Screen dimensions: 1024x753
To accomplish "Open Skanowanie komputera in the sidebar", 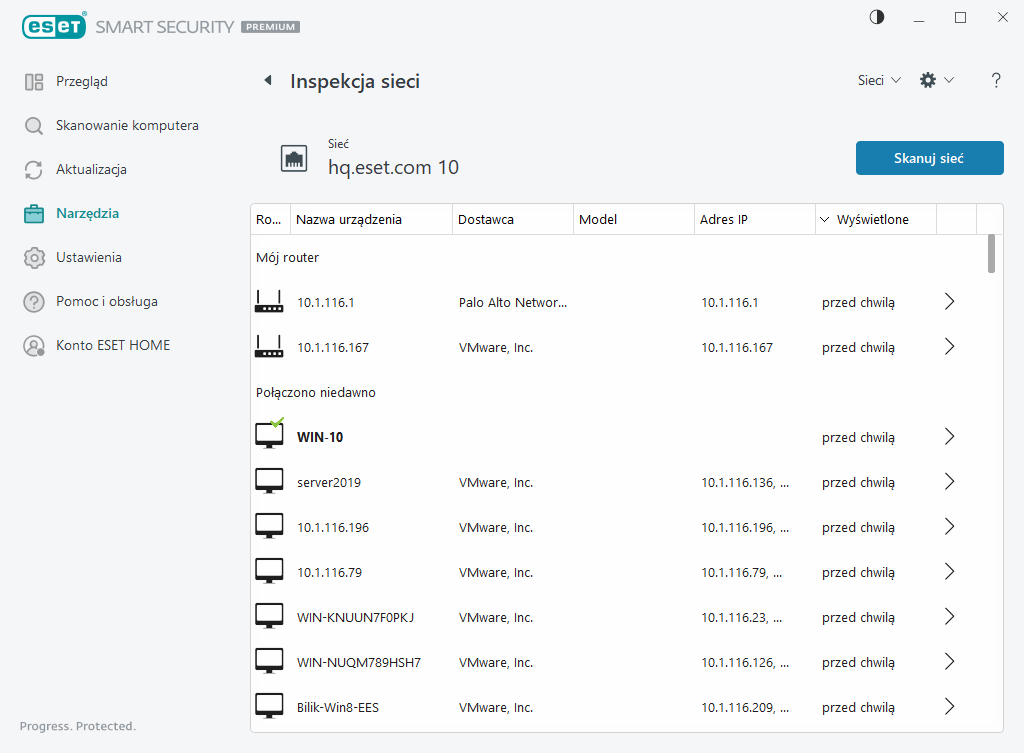I will click(x=126, y=126).
